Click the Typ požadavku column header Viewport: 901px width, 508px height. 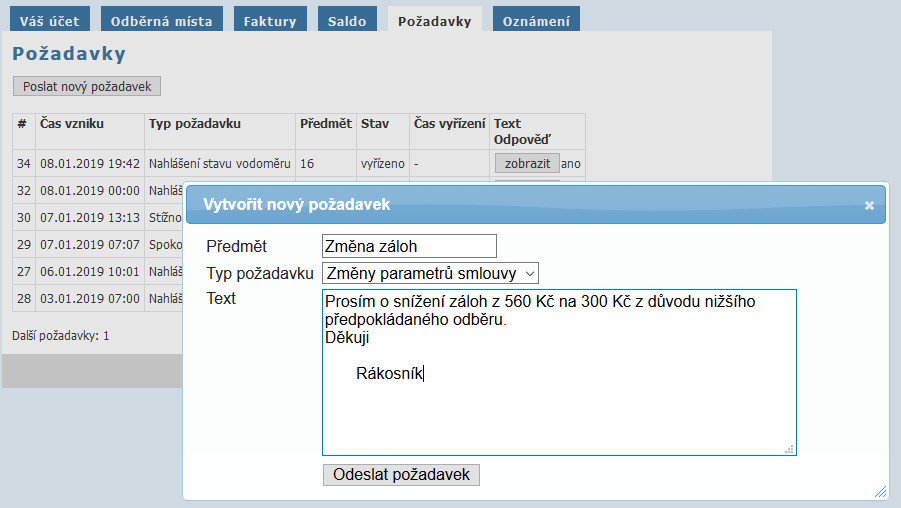pyautogui.click(x=195, y=124)
